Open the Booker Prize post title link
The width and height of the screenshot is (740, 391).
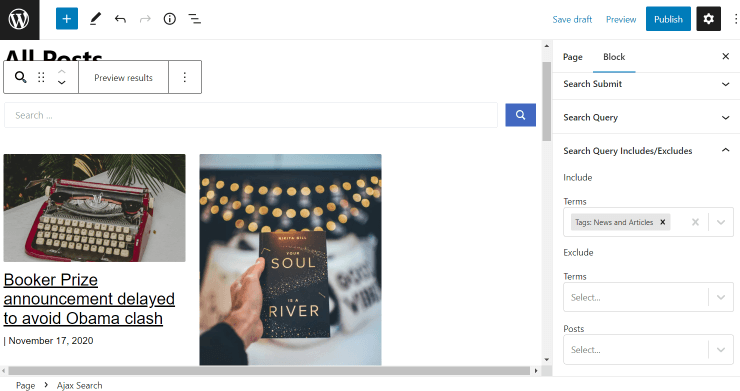(89, 299)
